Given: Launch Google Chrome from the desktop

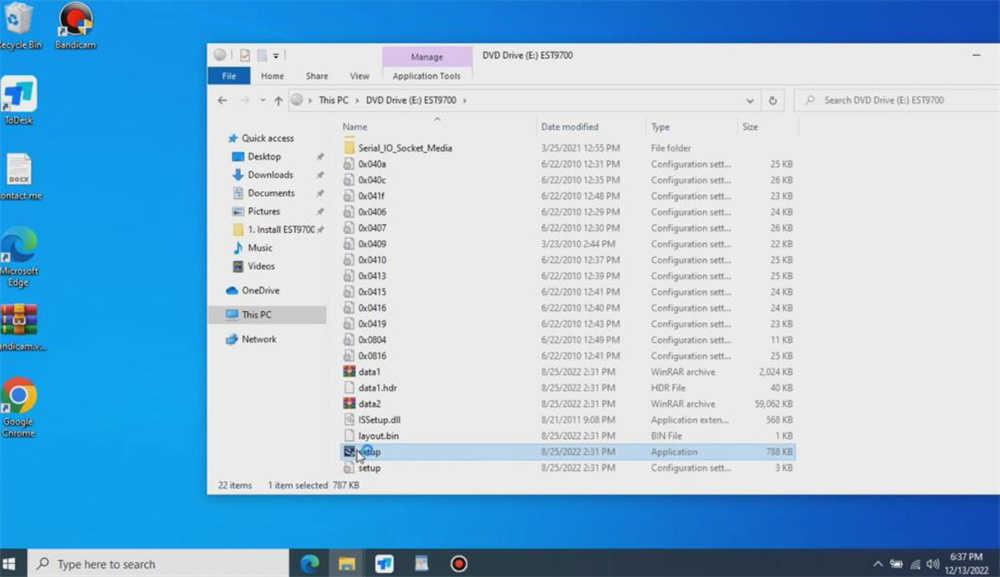Looking at the screenshot, I should [x=18, y=407].
